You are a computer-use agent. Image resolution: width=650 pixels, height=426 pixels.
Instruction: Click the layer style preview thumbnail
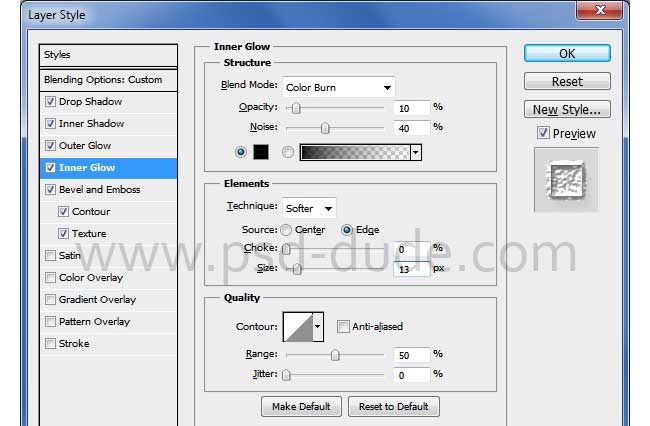click(566, 180)
